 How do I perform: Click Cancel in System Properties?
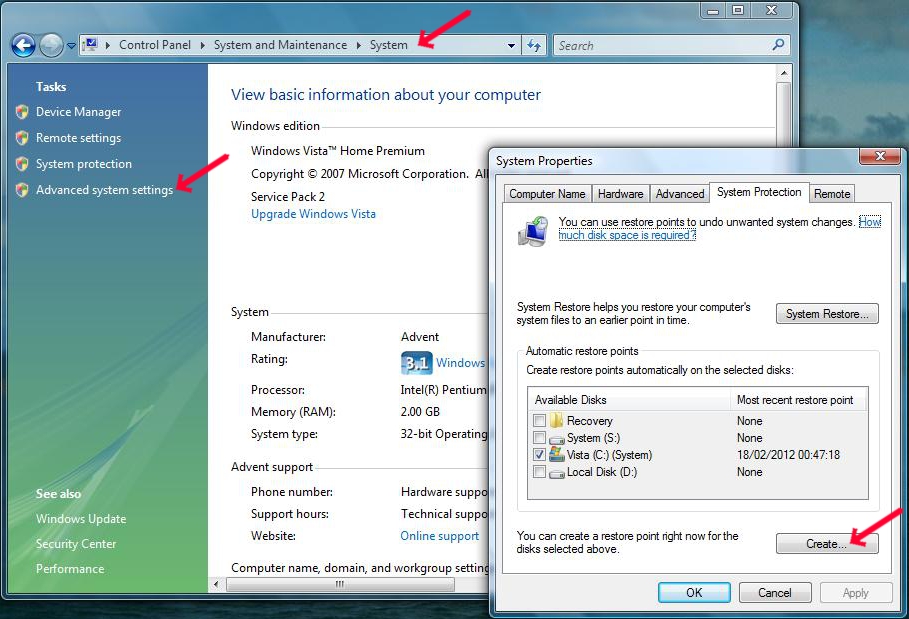[x=775, y=592]
